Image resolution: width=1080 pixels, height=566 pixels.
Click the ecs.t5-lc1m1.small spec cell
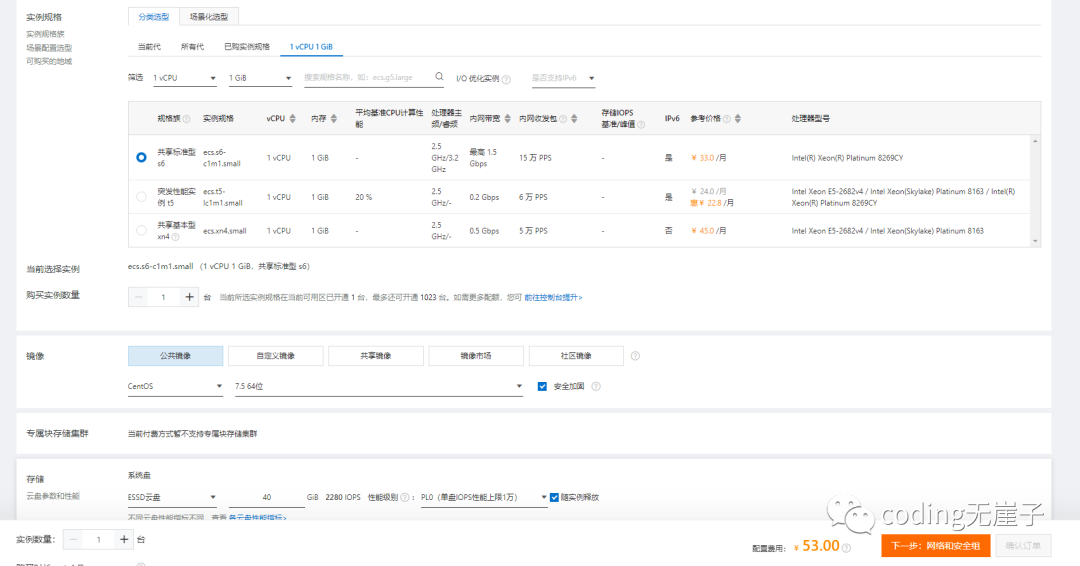223,197
